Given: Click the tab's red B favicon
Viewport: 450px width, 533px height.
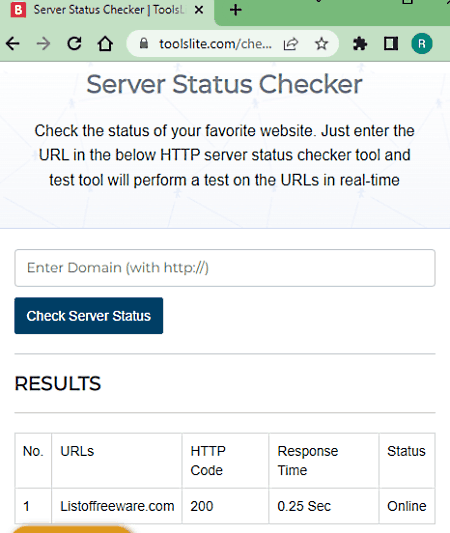Looking at the screenshot, I should point(18,10).
